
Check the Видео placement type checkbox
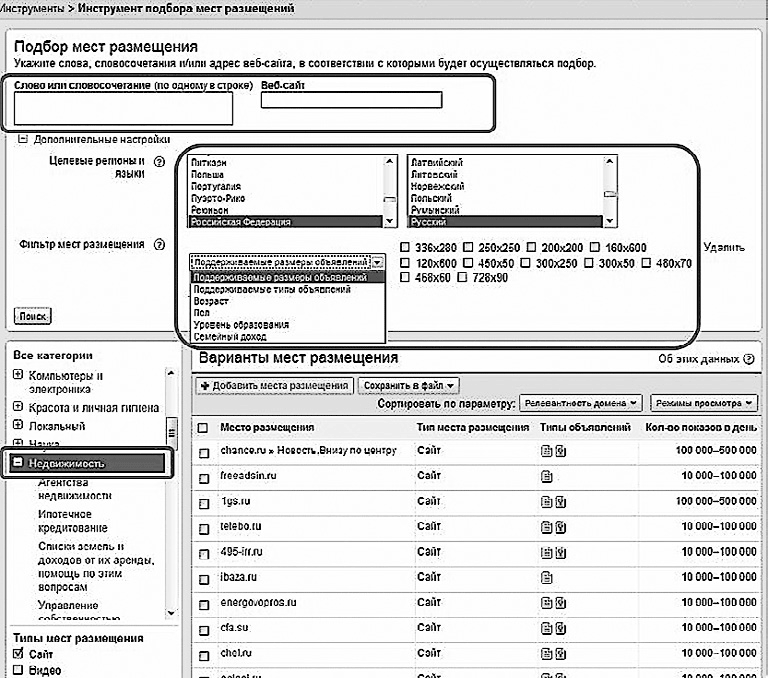pos(18,670)
